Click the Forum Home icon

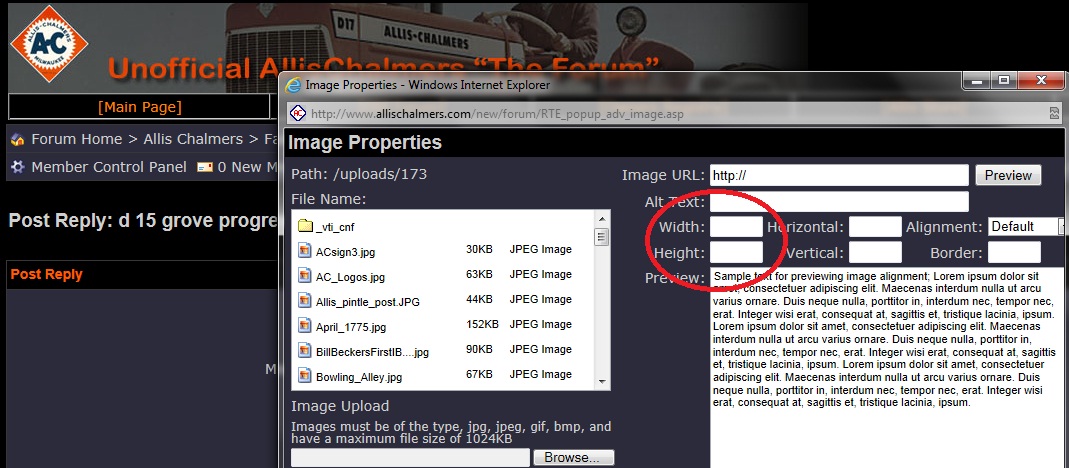pos(18,139)
